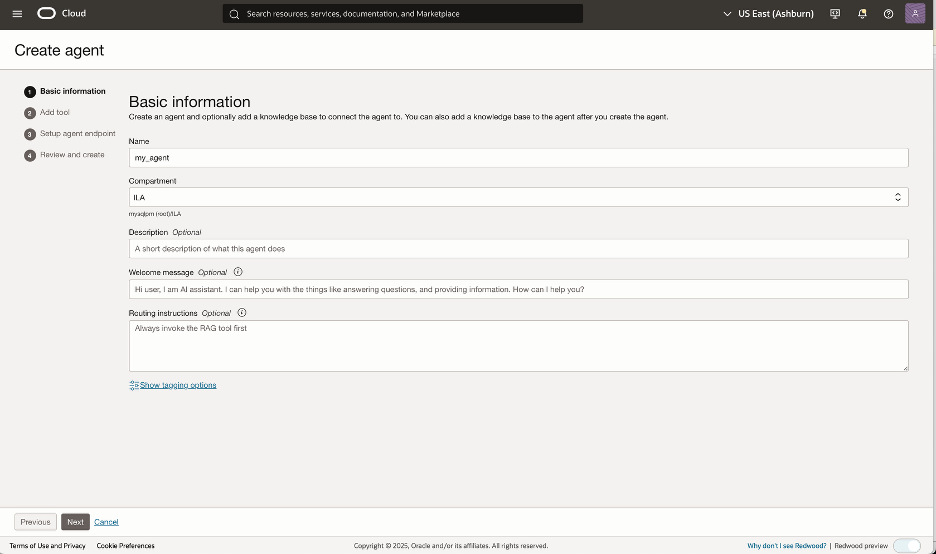Click the Next button

[x=75, y=522]
